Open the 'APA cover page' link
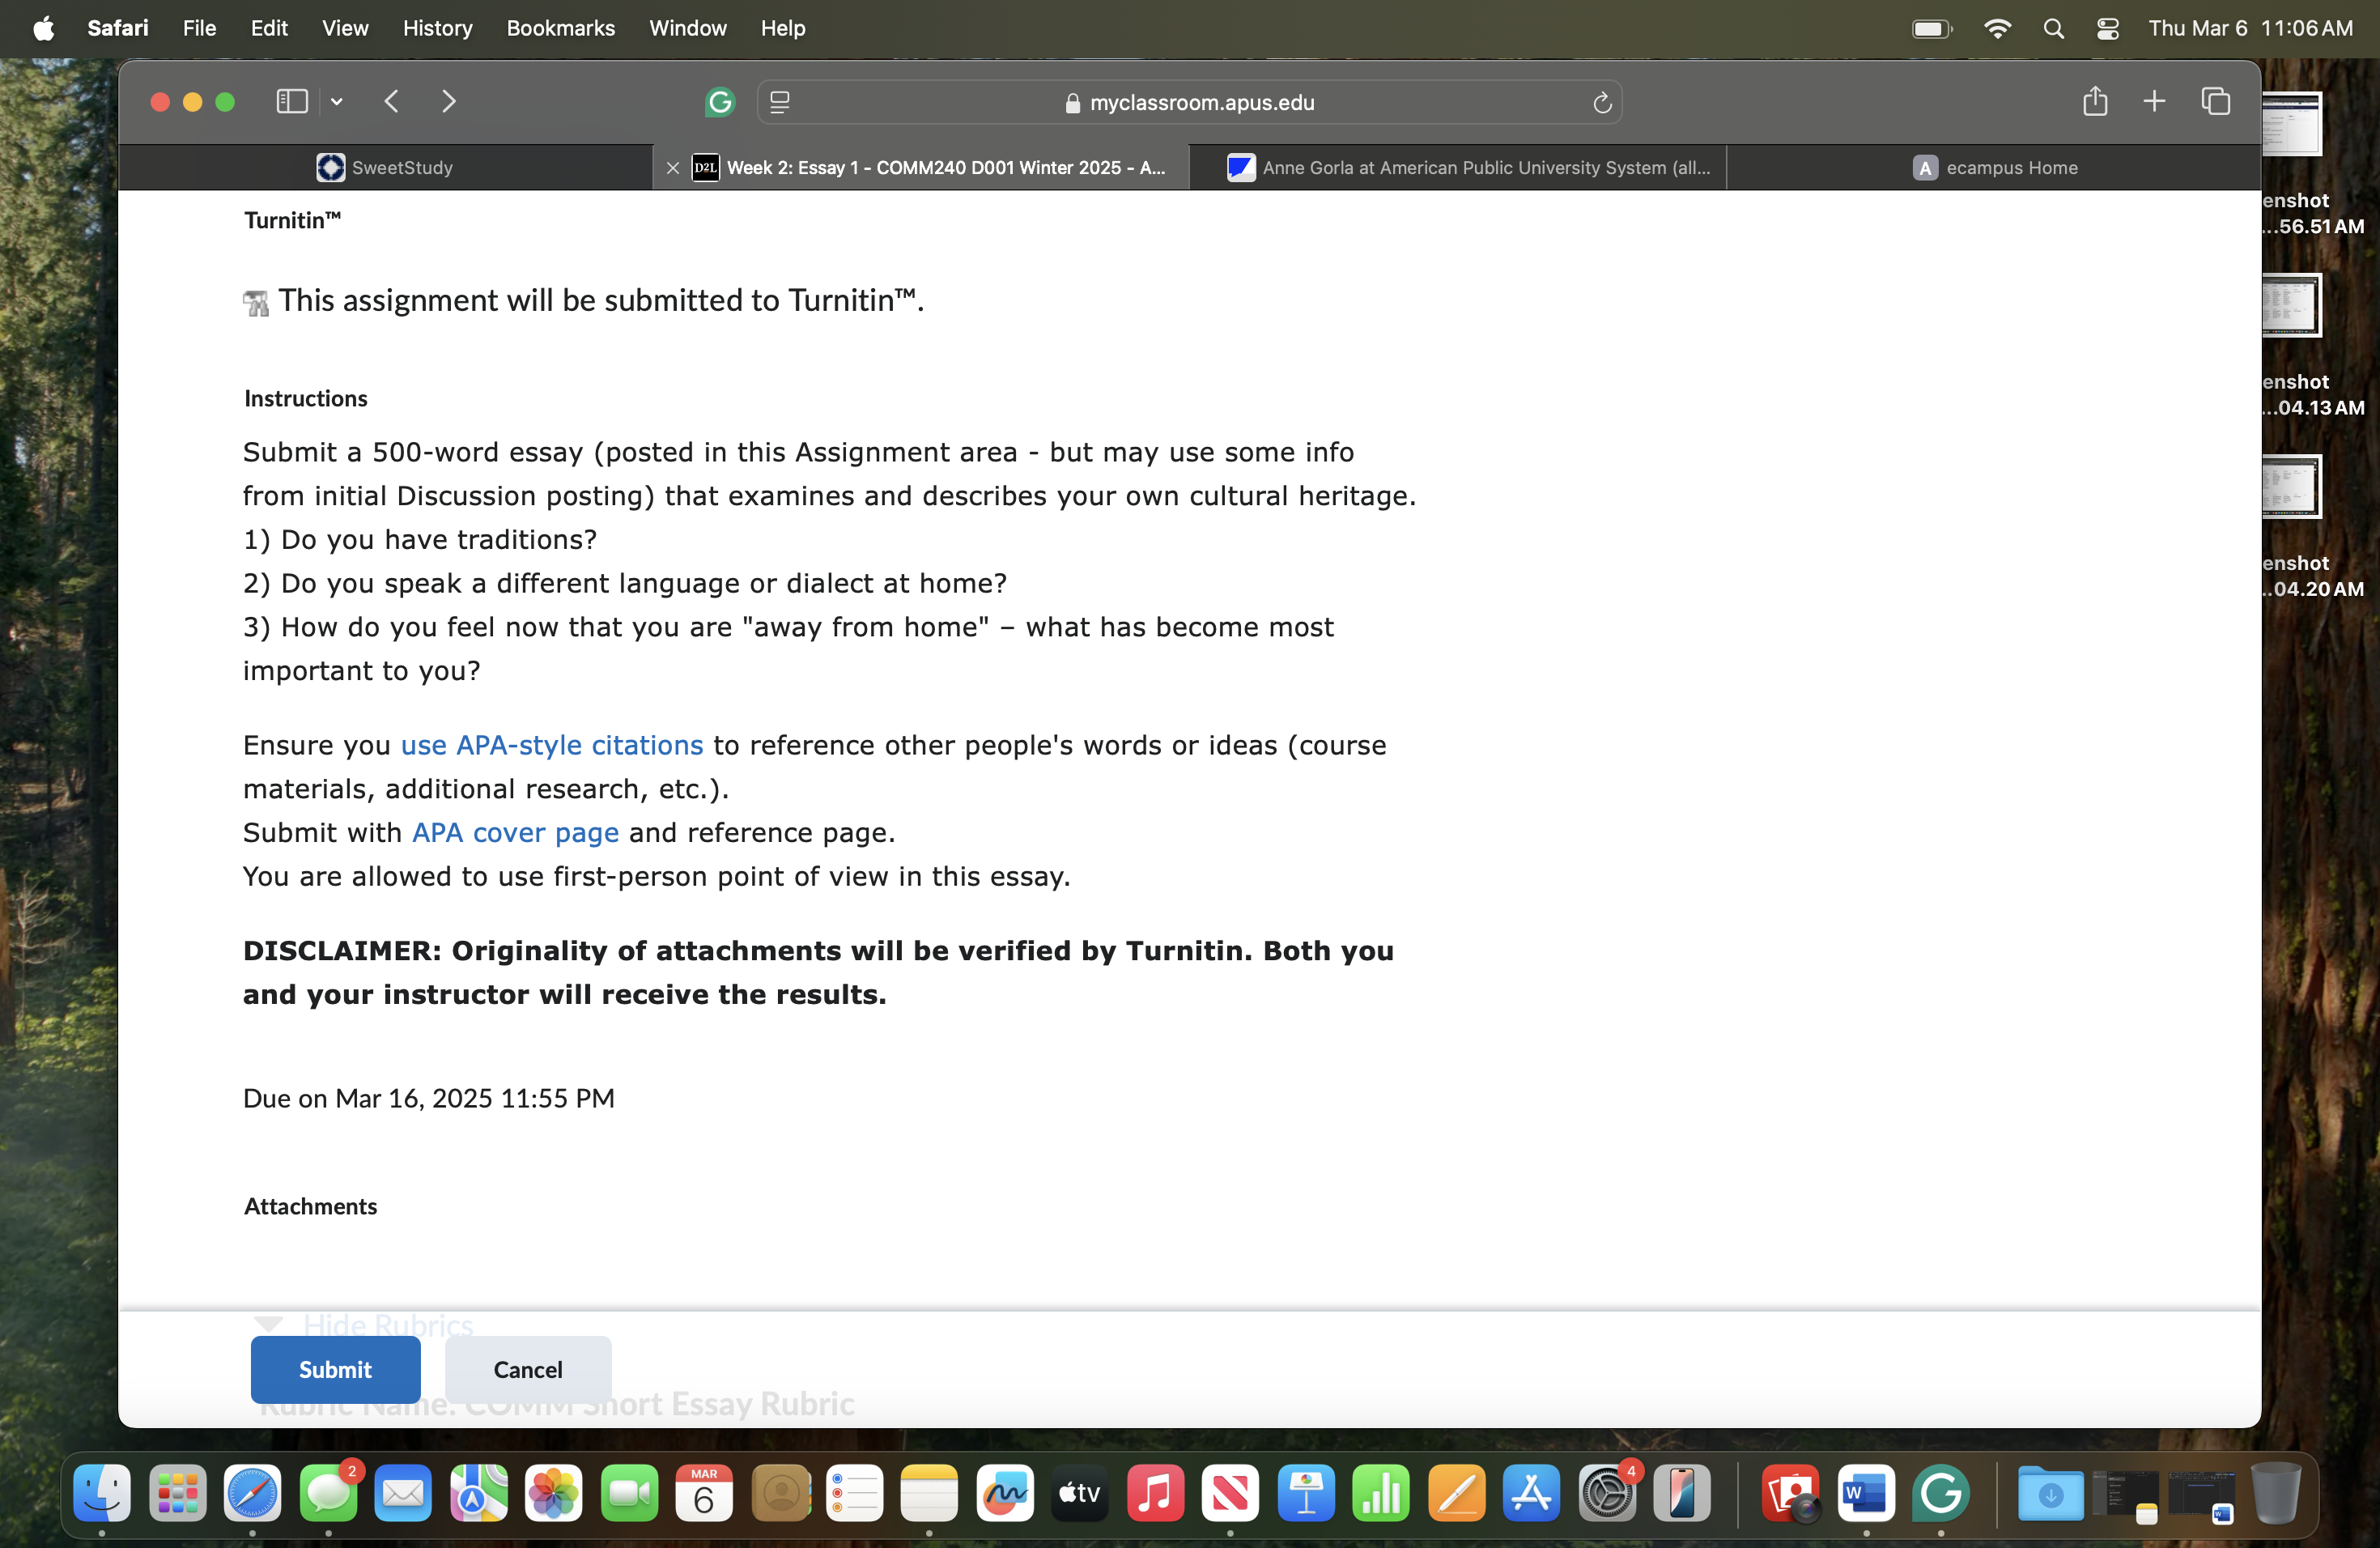Viewport: 2380px width, 1548px height. pyautogui.click(x=516, y=833)
